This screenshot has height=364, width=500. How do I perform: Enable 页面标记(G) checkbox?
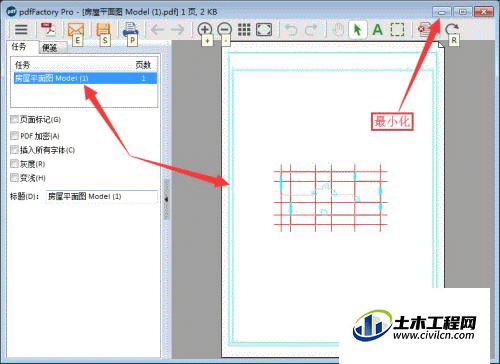pyautogui.click(x=14, y=119)
